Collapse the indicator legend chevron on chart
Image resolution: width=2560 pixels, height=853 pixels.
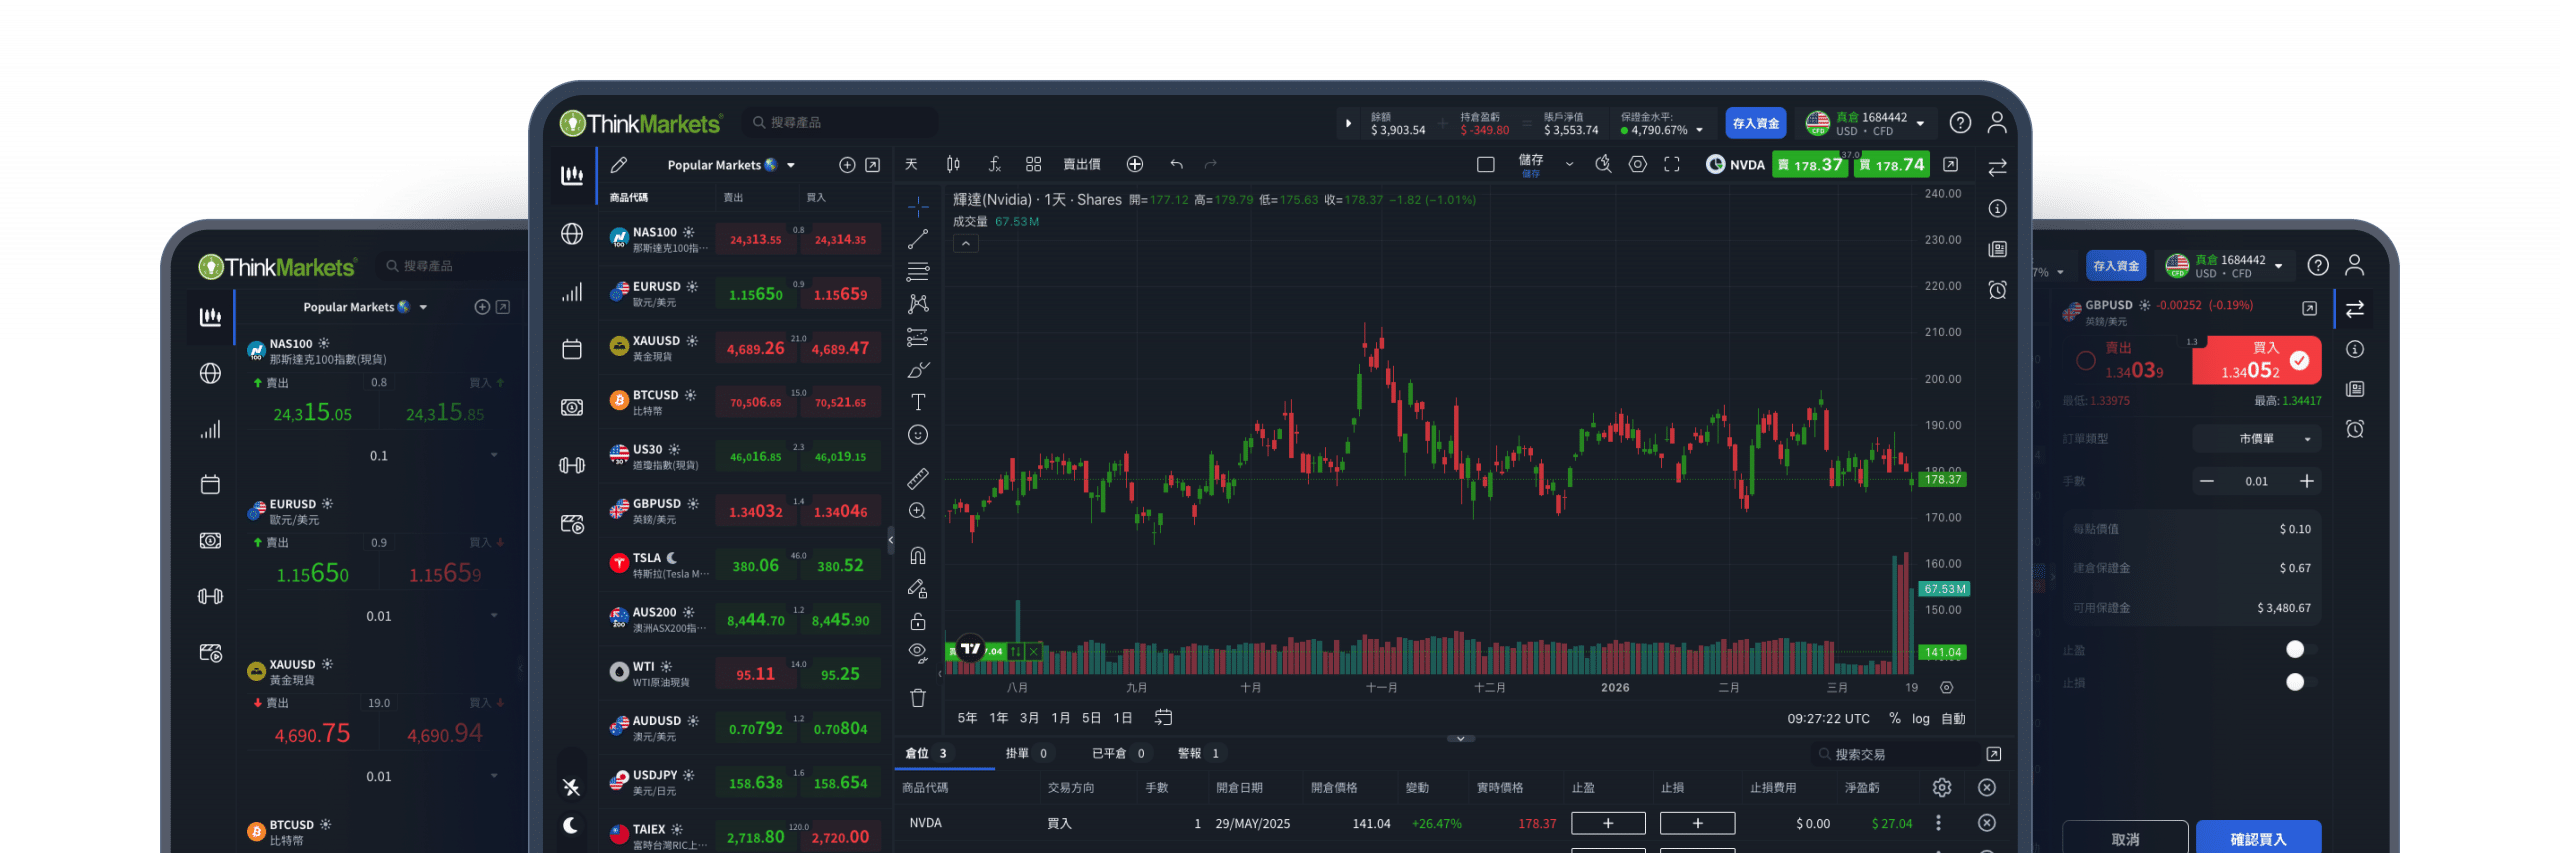tap(966, 243)
